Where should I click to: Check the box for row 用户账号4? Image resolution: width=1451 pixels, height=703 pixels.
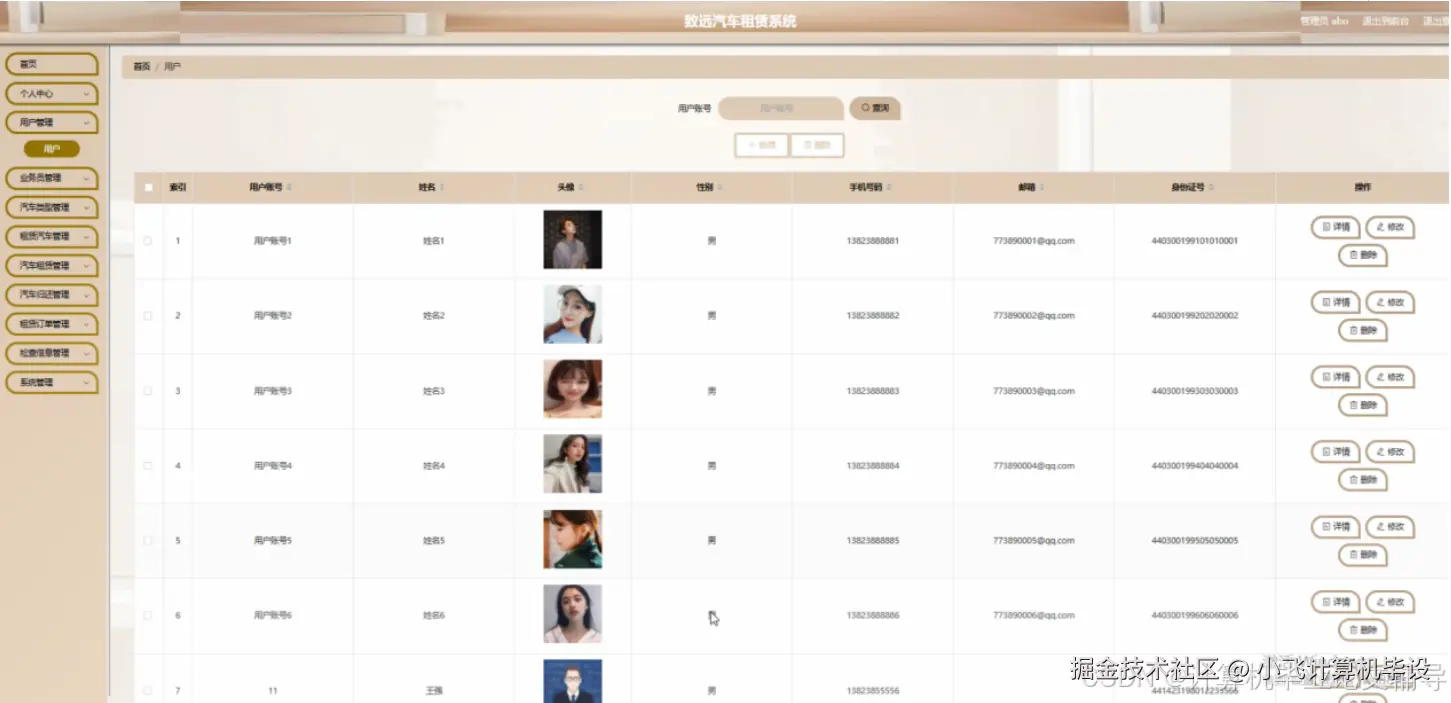pos(148,466)
